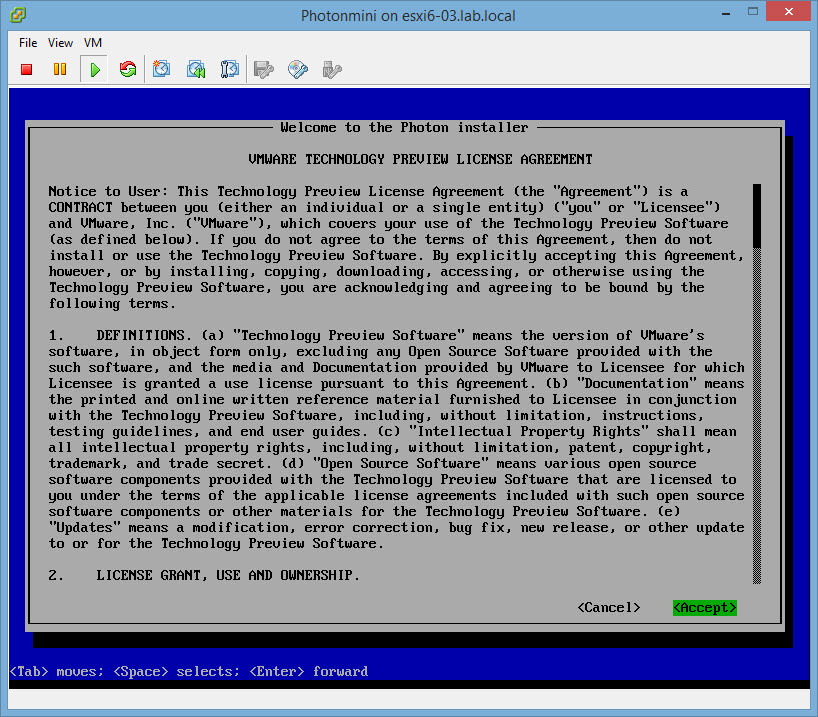Open the View menu
This screenshot has width=818, height=717.
click(x=60, y=43)
